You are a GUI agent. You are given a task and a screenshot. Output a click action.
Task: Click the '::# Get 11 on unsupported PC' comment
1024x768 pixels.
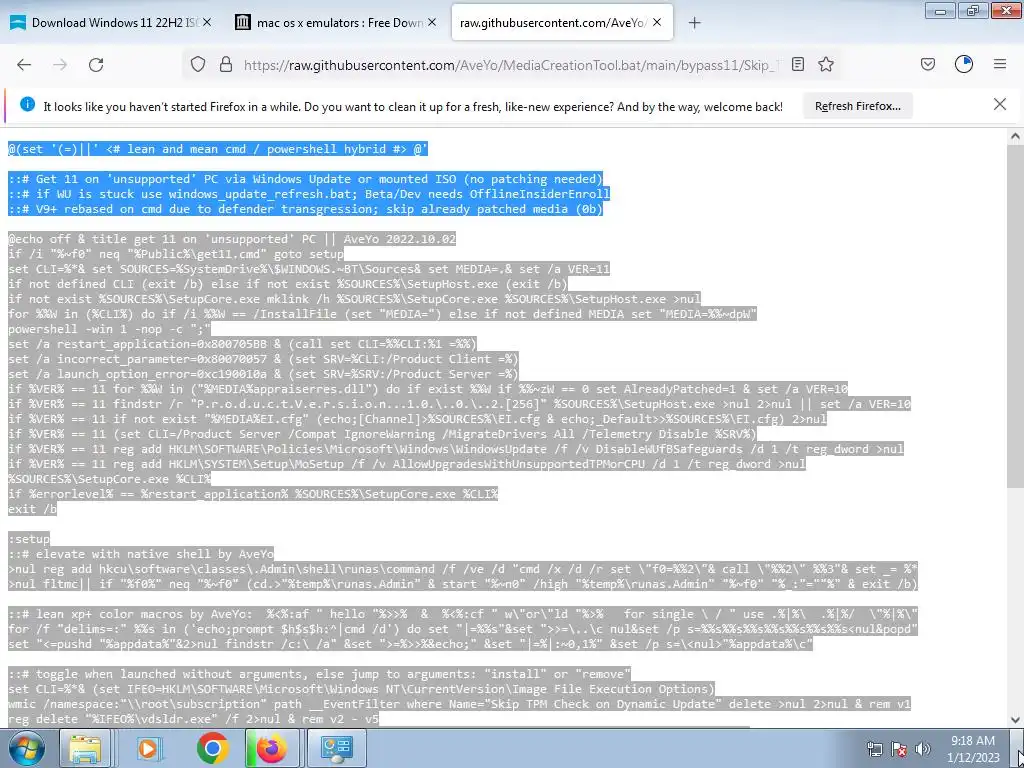click(305, 179)
